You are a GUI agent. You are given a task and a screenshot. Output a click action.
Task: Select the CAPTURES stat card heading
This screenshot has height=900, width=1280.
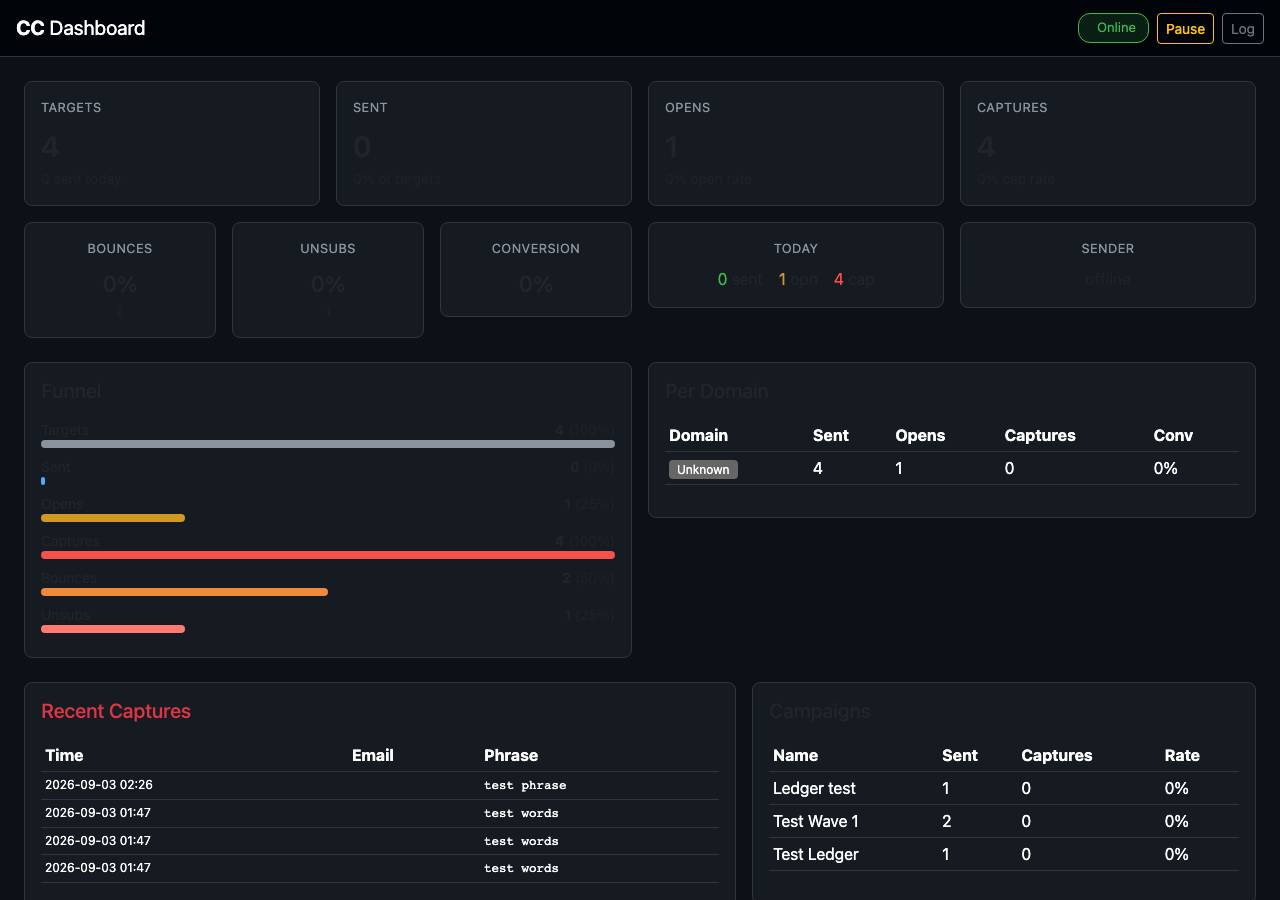pos(1012,107)
